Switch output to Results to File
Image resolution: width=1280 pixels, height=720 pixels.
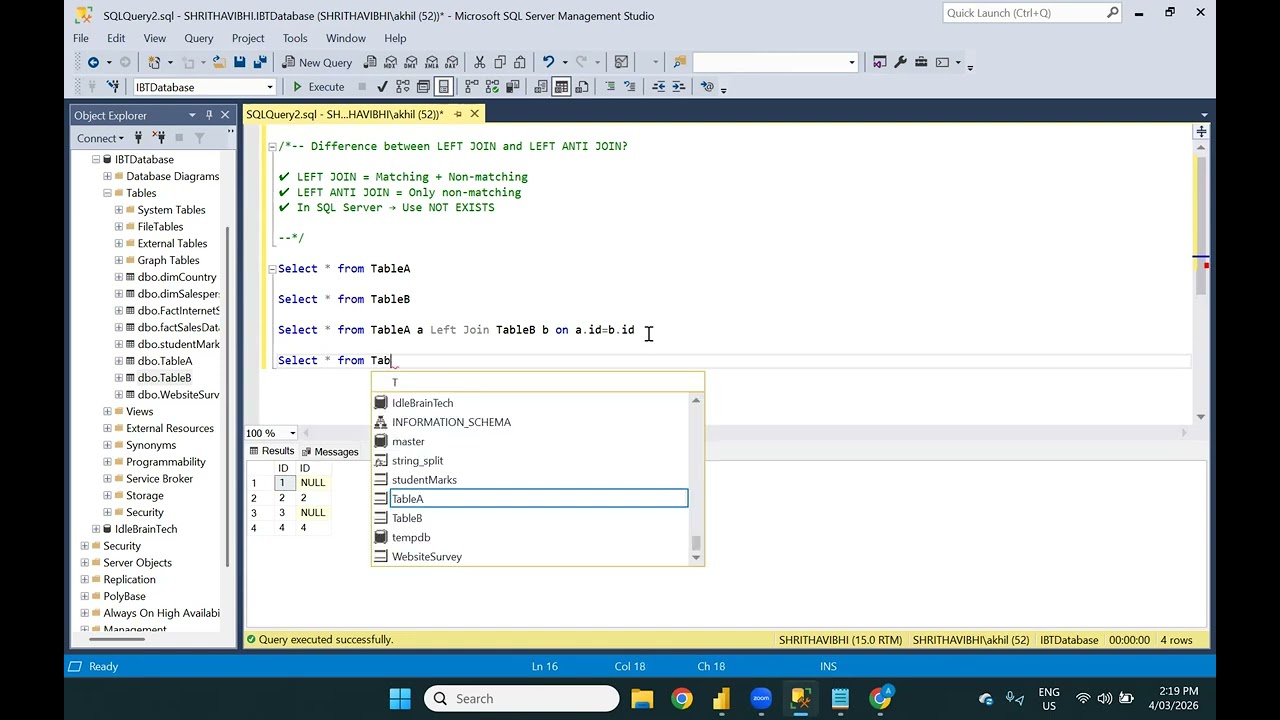pos(581,87)
